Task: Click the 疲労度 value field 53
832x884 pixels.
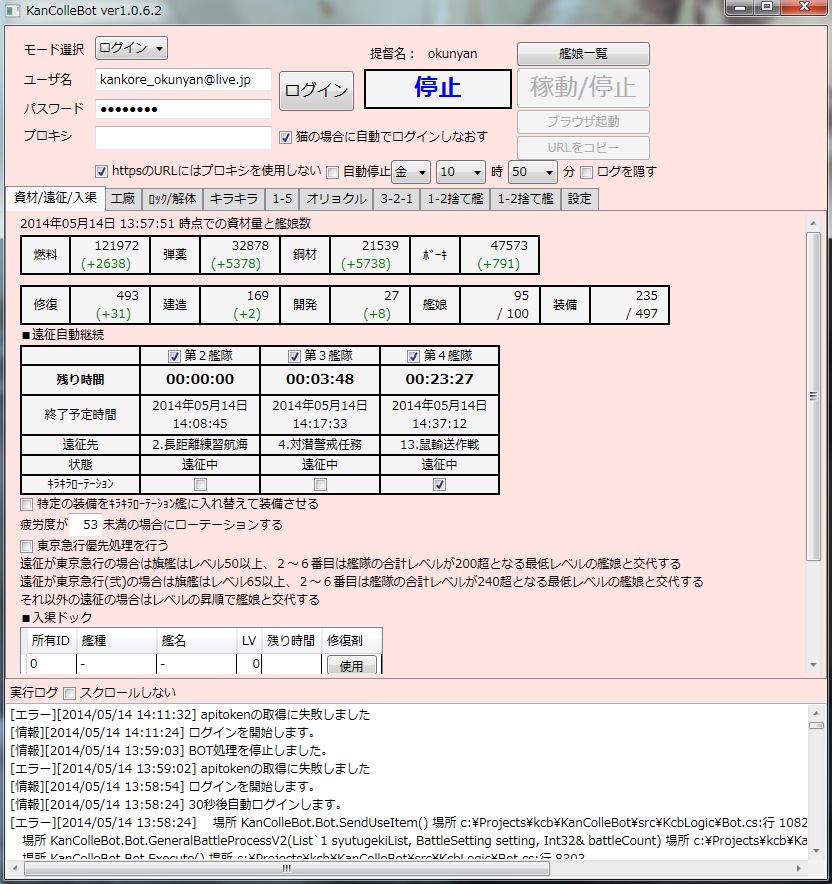Action: pyautogui.click(x=86, y=525)
